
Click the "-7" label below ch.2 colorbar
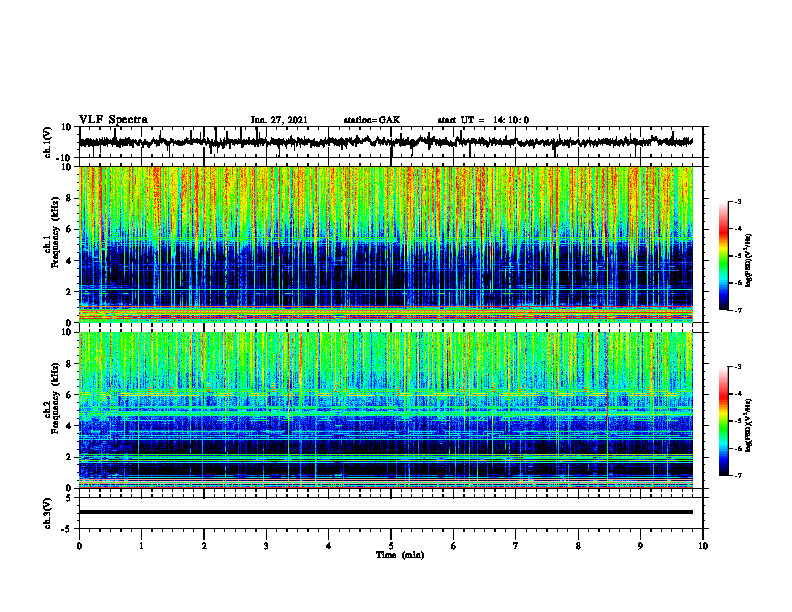[737, 476]
